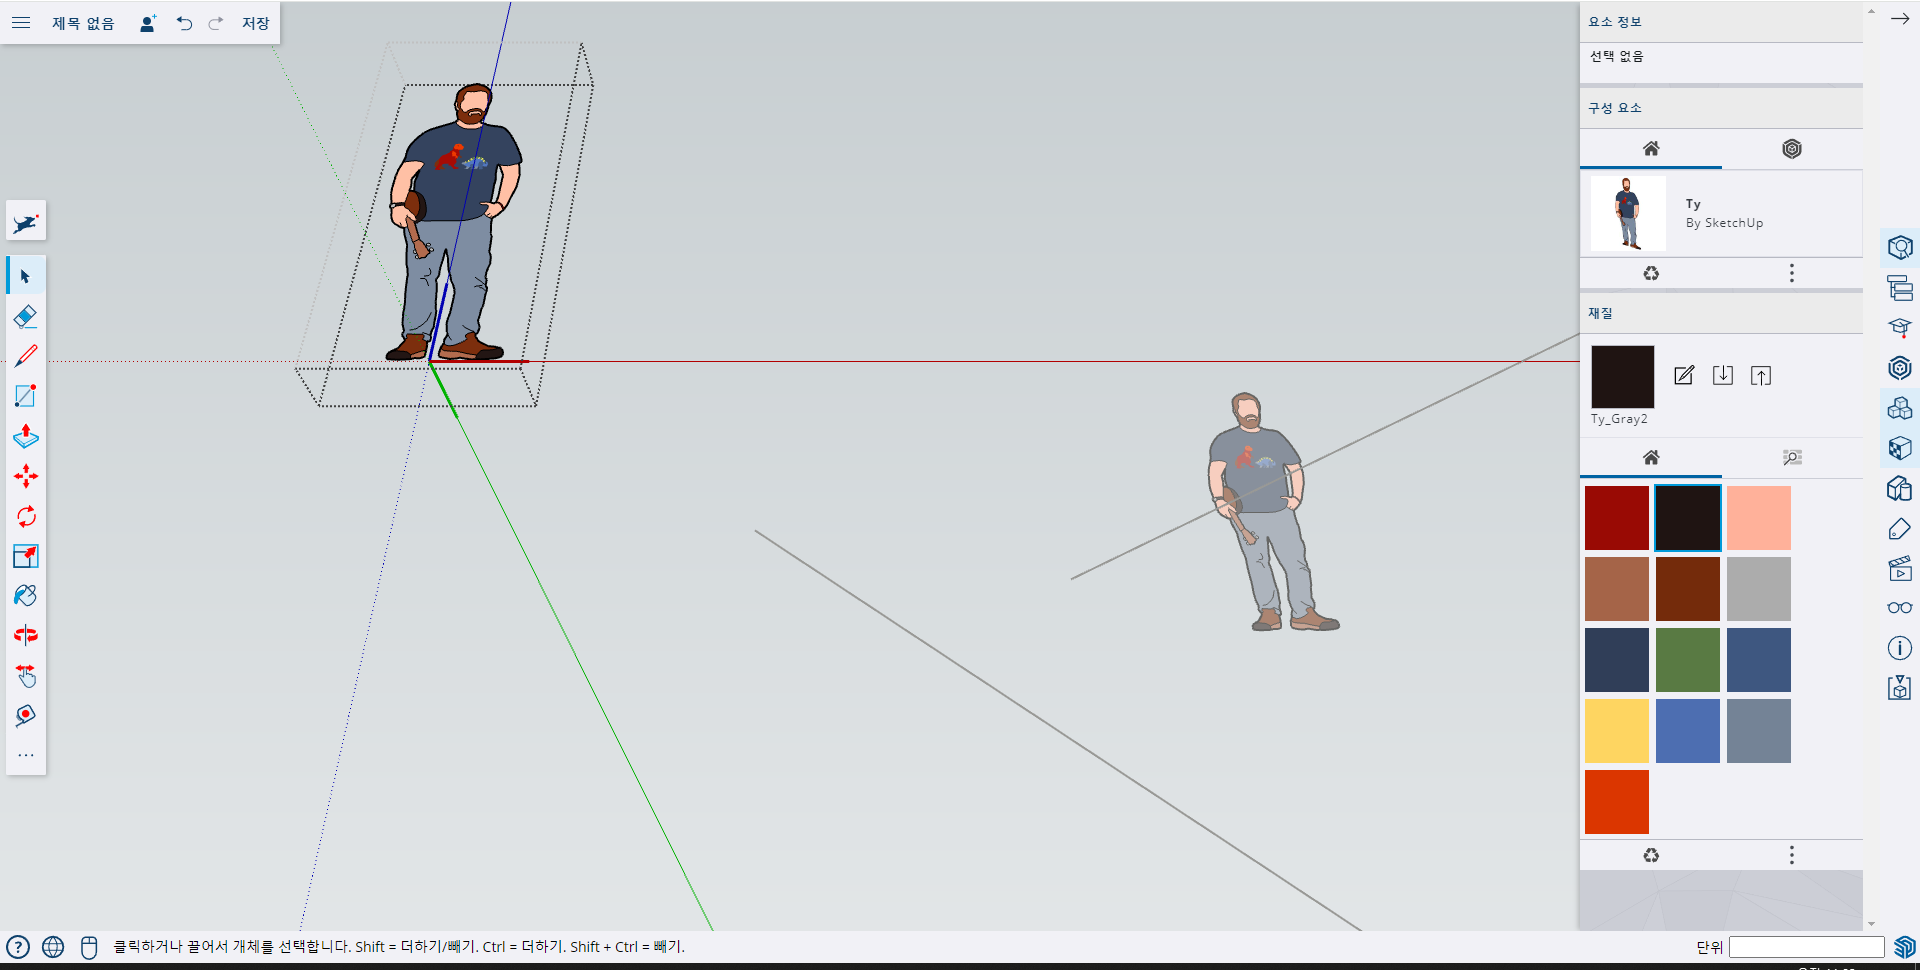The image size is (1920, 970).
Task: Open components panel three-dot menu
Action: tap(1792, 273)
